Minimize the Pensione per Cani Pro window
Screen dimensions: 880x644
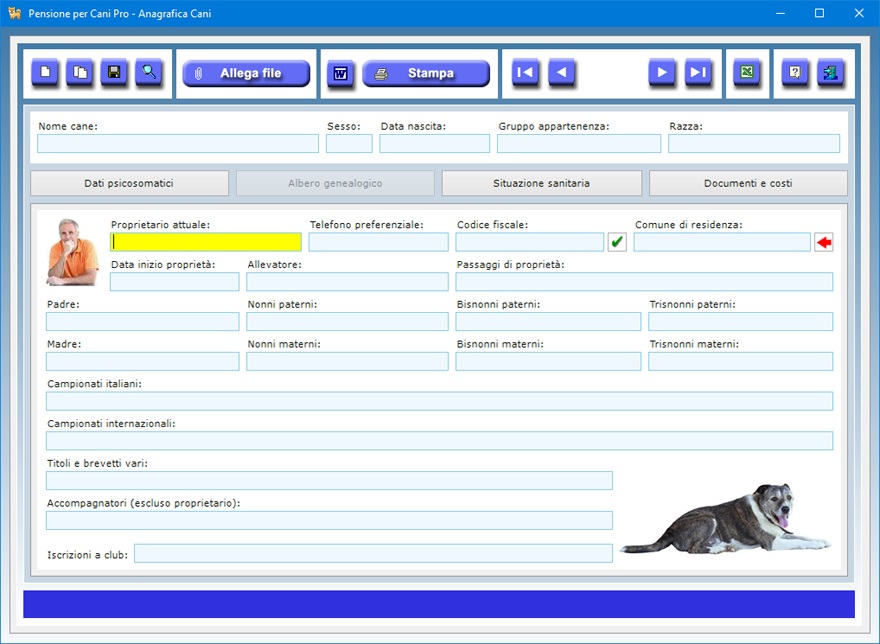tap(780, 13)
